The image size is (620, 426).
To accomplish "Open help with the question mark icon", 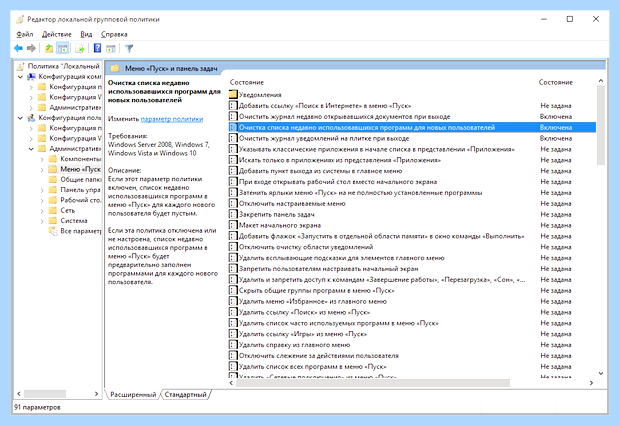I will coord(97,48).
